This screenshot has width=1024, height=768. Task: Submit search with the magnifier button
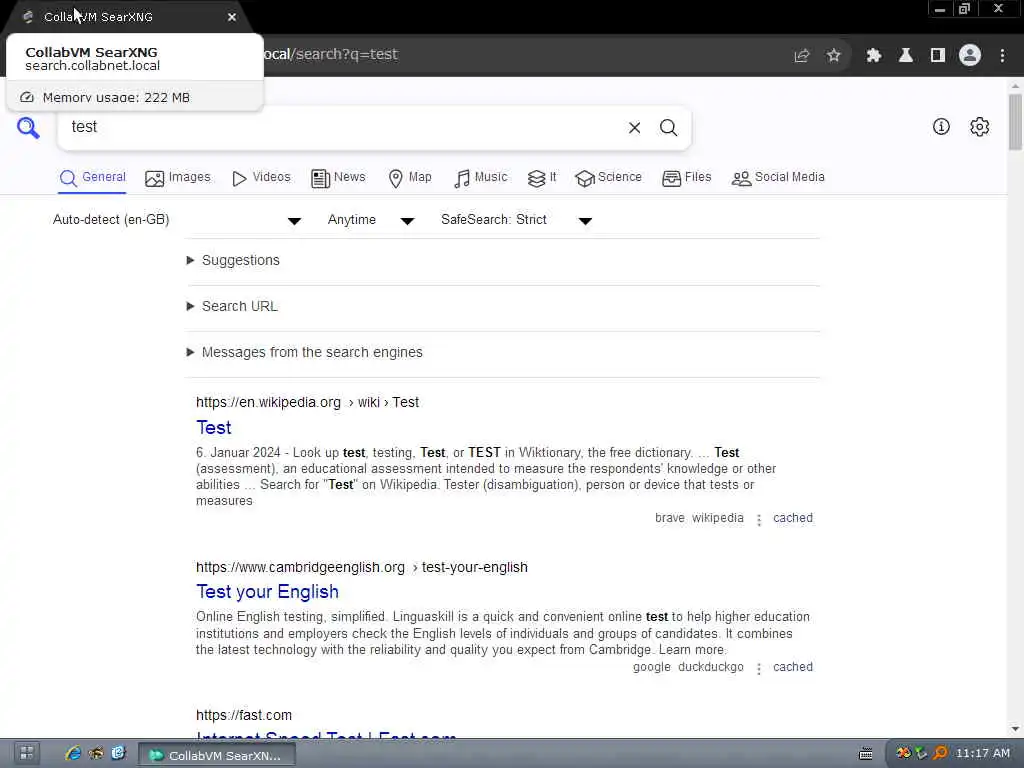[668, 128]
